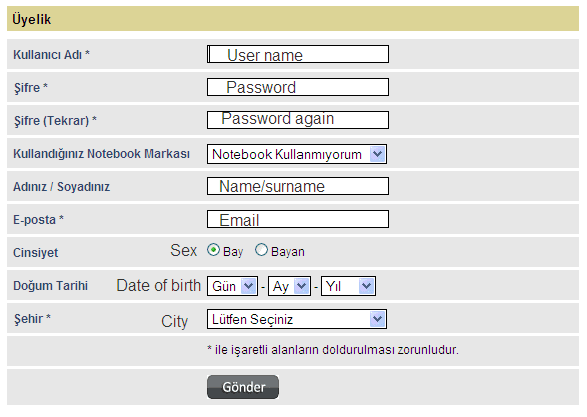Click the Adınız / Soyadınız name field

pos(298,186)
